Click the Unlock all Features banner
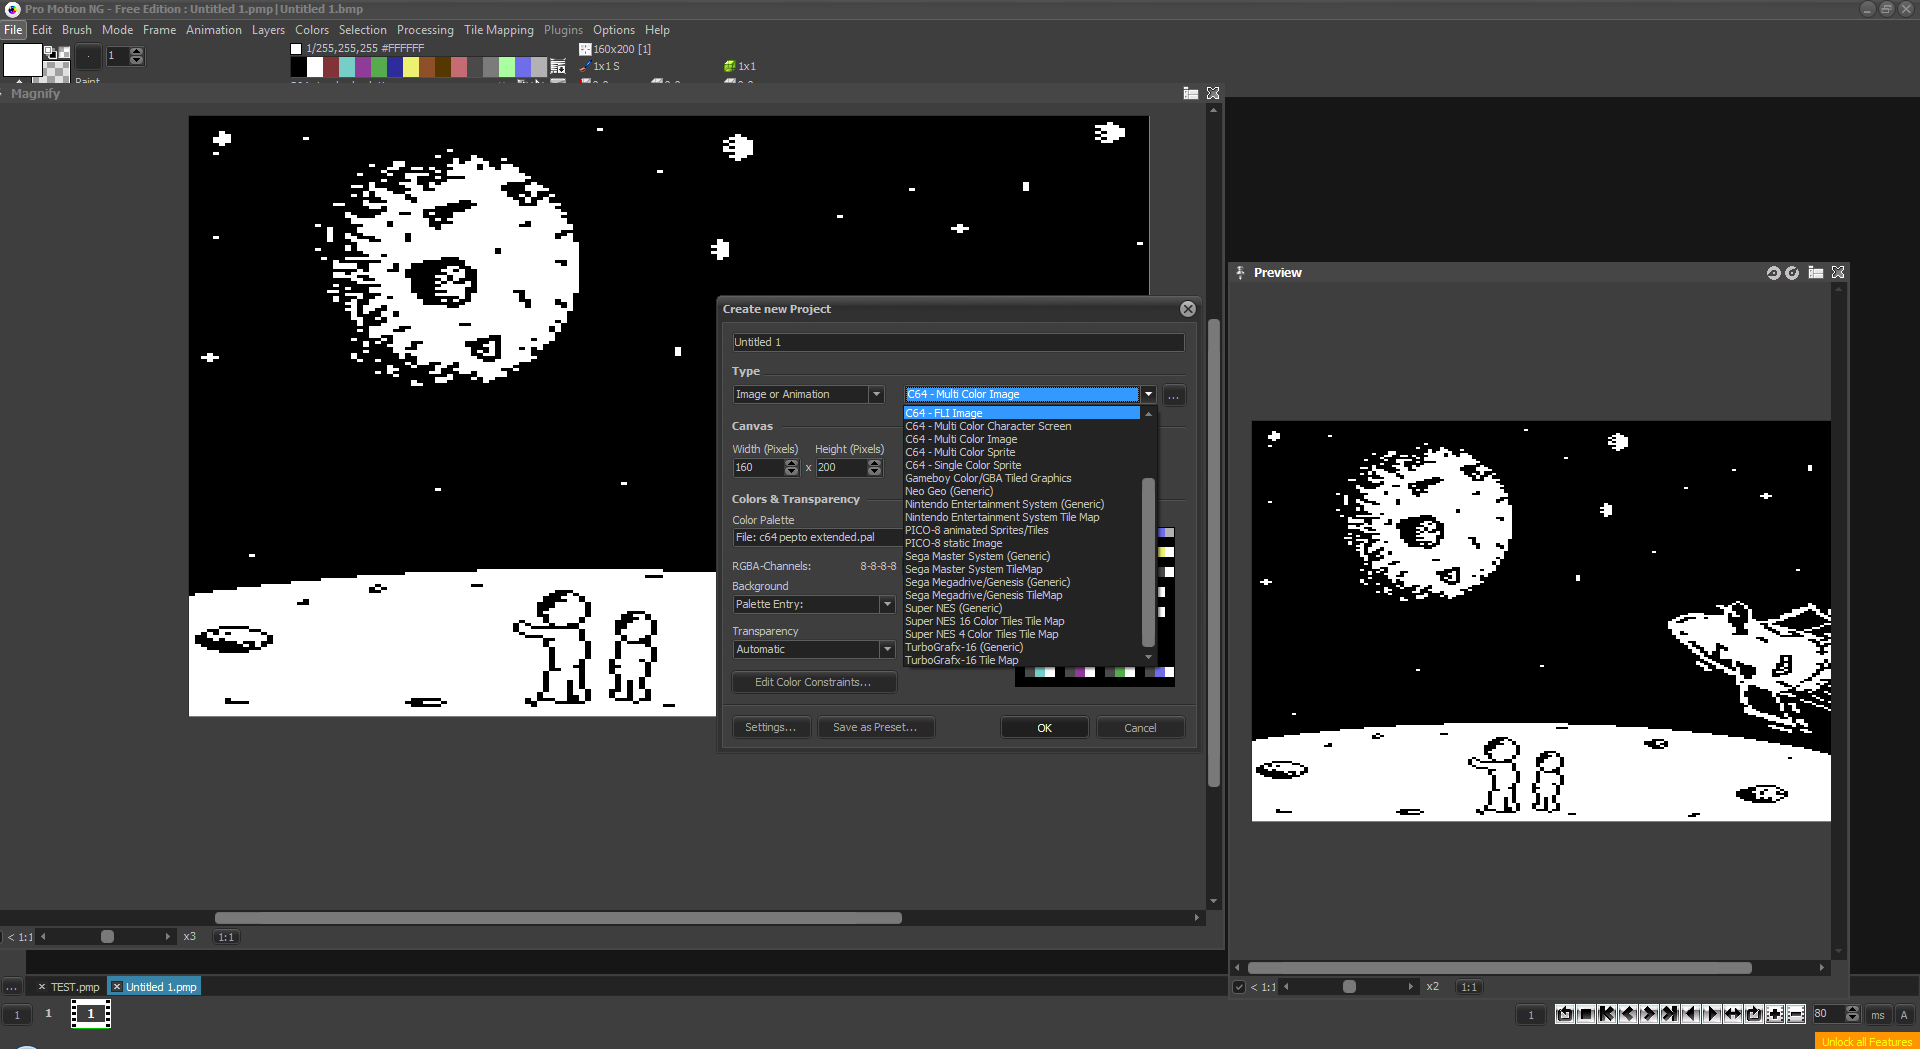This screenshot has width=1920, height=1049. tap(1866, 1042)
